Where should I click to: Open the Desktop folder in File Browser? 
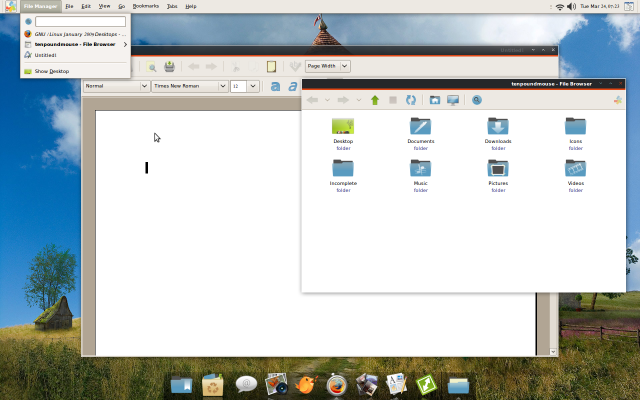343,126
